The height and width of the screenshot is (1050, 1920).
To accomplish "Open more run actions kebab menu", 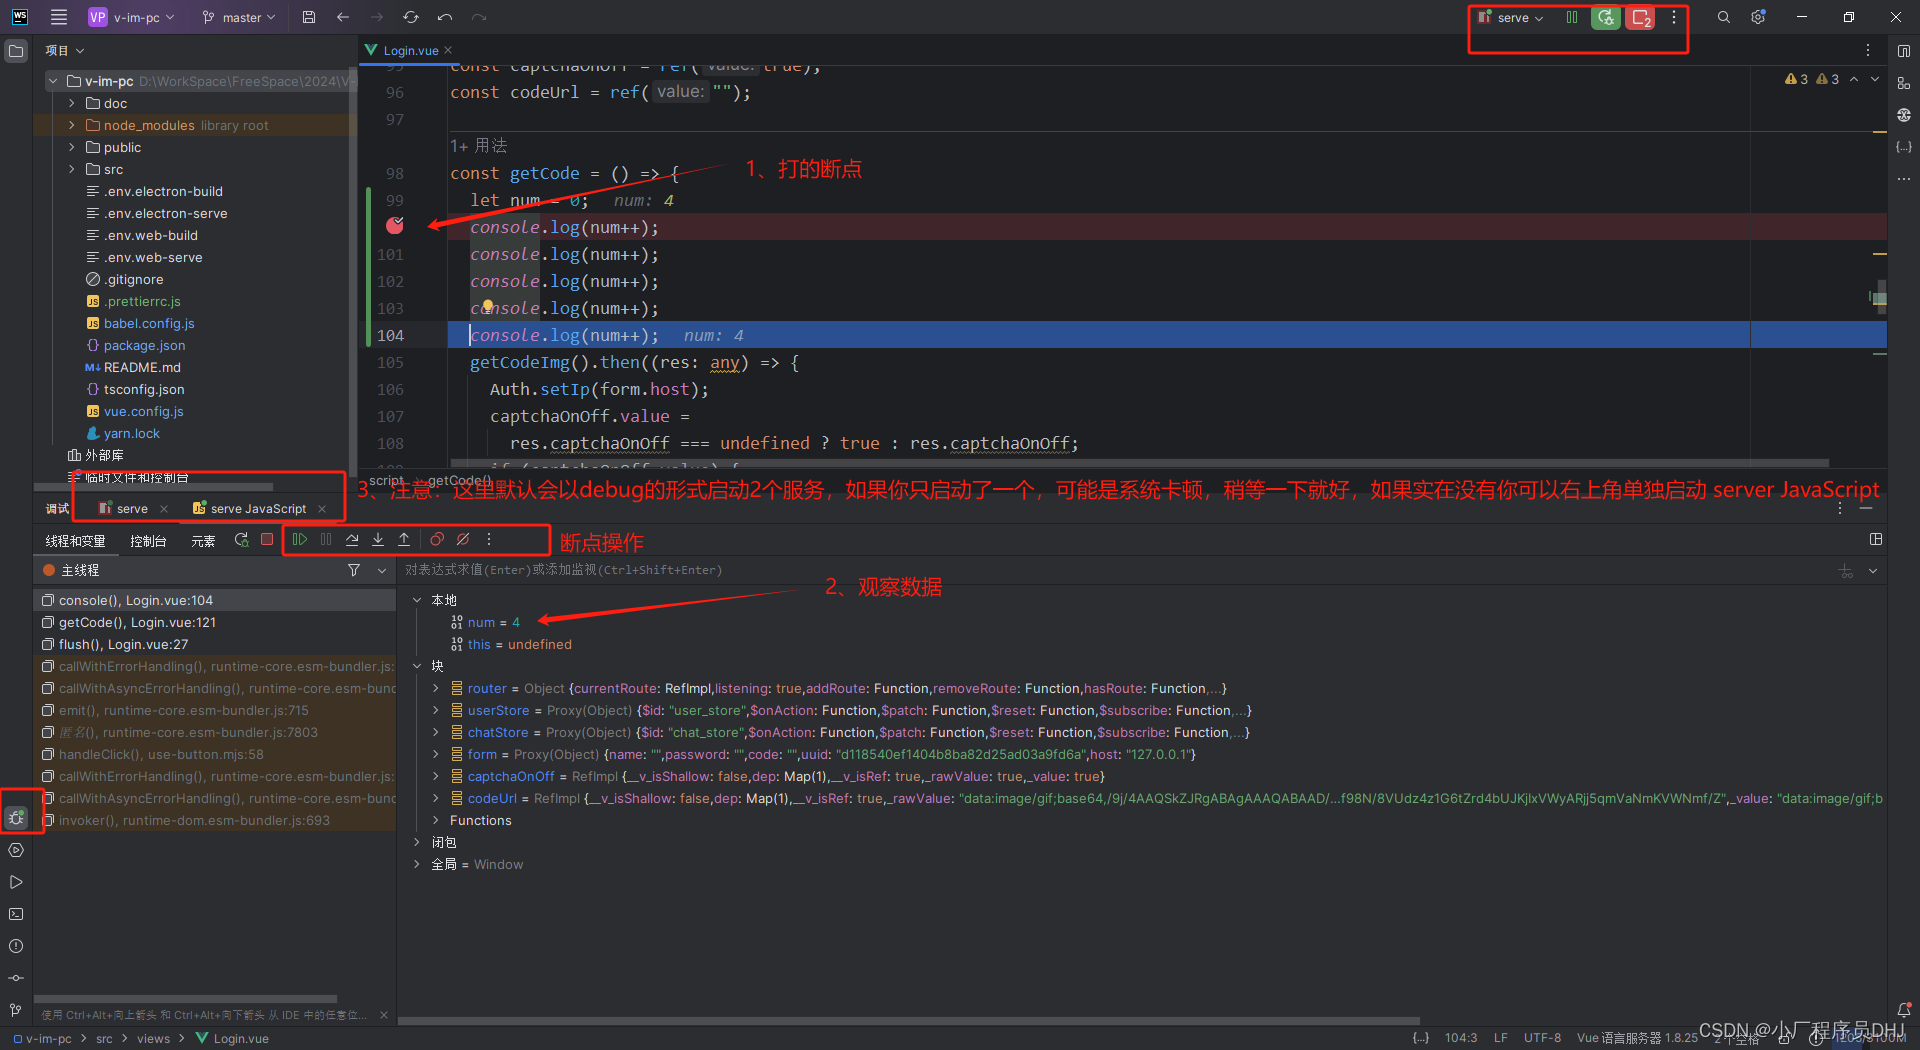I will (x=1674, y=17).
